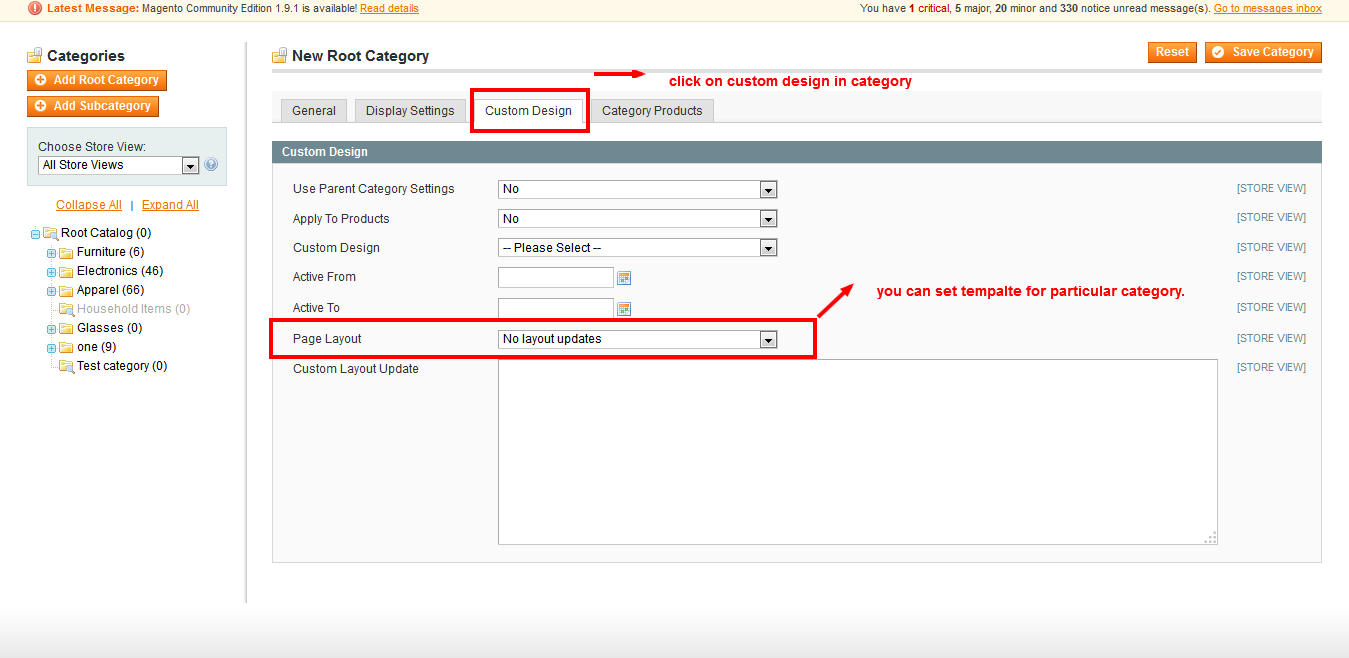Select the Custom Design tab
This screenshot has height=658, width=1349.
click(528, 111)
